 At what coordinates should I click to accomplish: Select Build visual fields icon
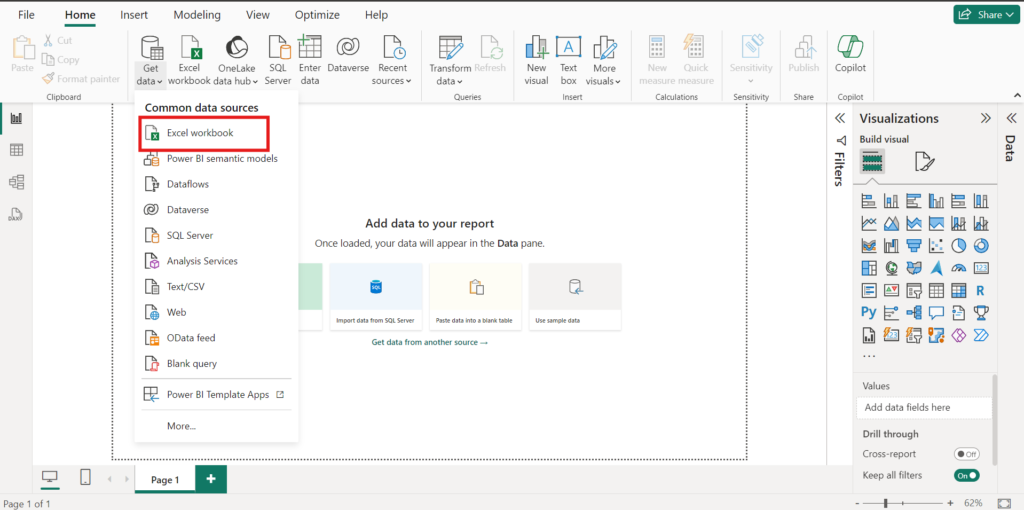(872, 161)
